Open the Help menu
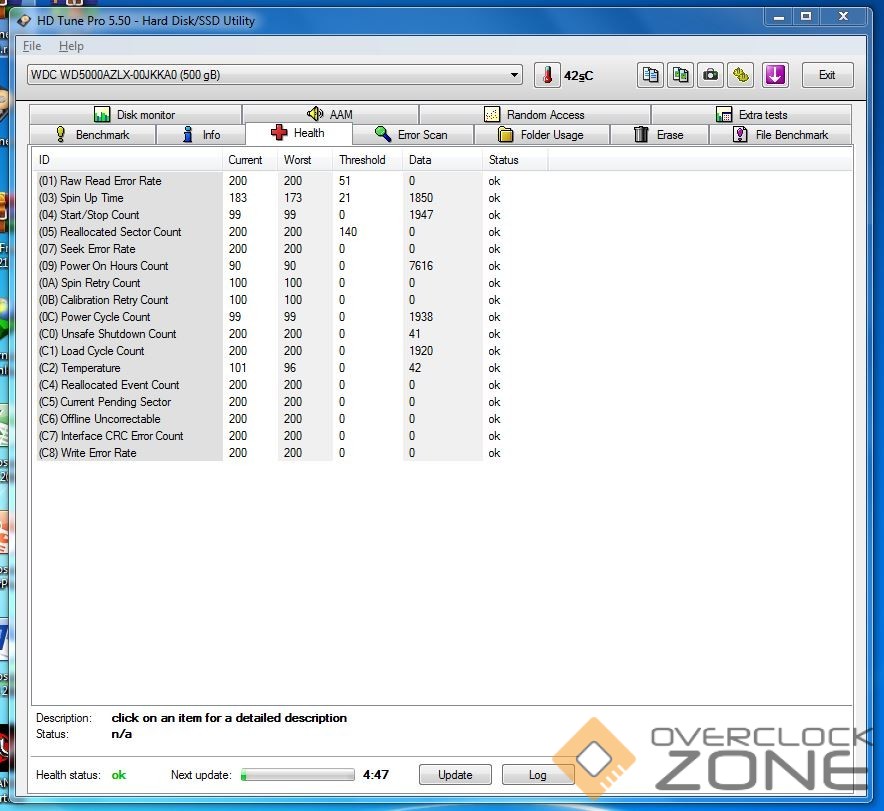Image resolution: width=884 pixels, height=811 pixels. pos(71,46)
